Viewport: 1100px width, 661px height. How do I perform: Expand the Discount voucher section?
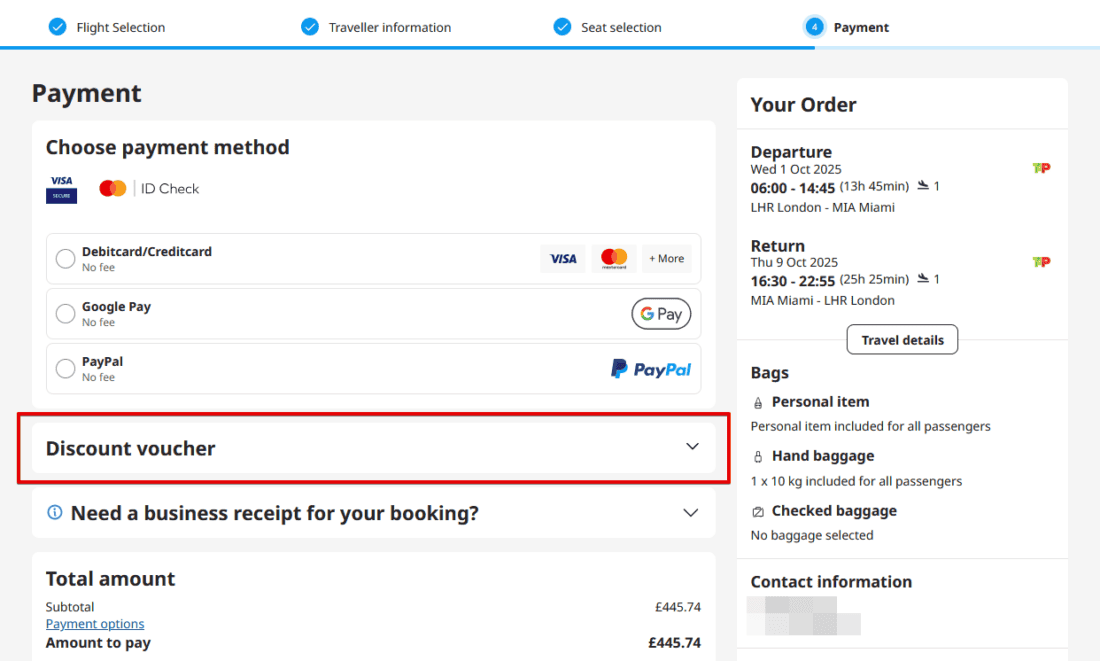pyautogui.click(x=692, y=447)
